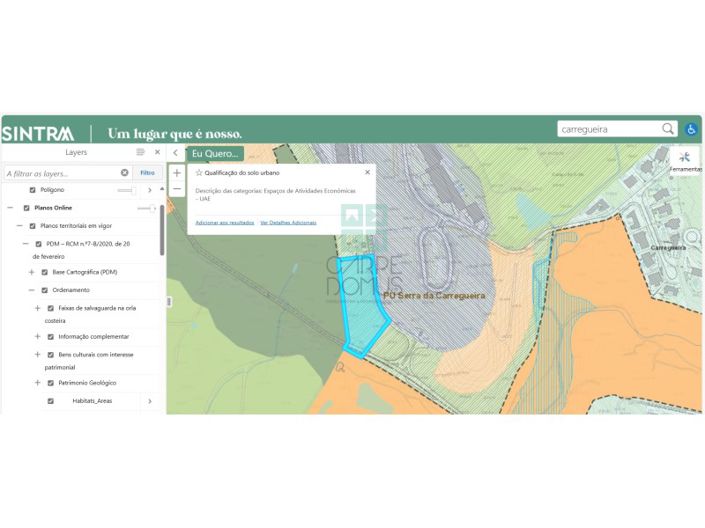Close the Layers panel
This screenshot has width=705, height=528.
click(157, 152)
